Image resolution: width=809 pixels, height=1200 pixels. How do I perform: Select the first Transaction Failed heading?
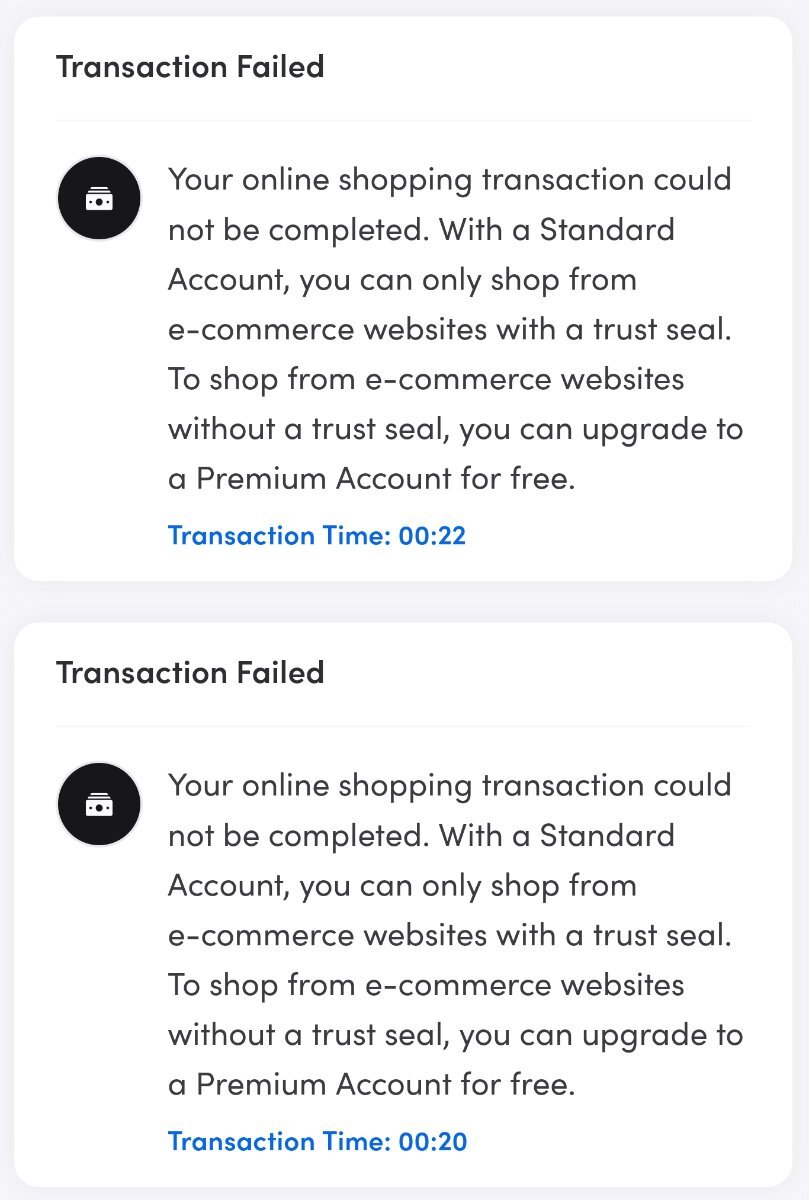[x=190, y=67]
